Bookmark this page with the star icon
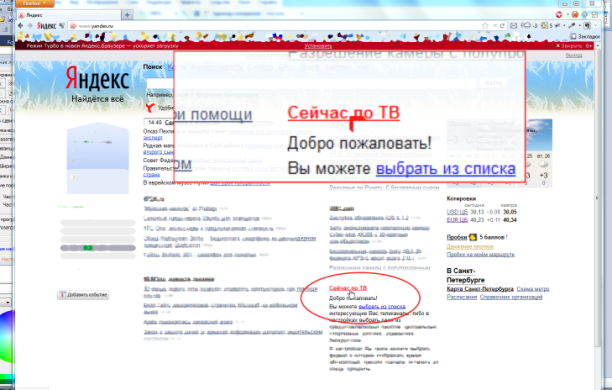 (x=485, y=26)
